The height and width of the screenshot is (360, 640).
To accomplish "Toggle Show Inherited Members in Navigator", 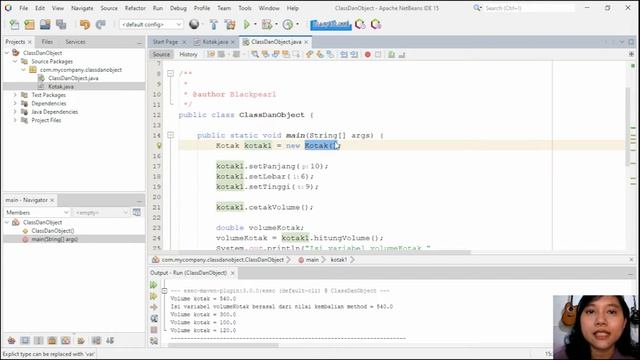I will (x=11, y=340).
